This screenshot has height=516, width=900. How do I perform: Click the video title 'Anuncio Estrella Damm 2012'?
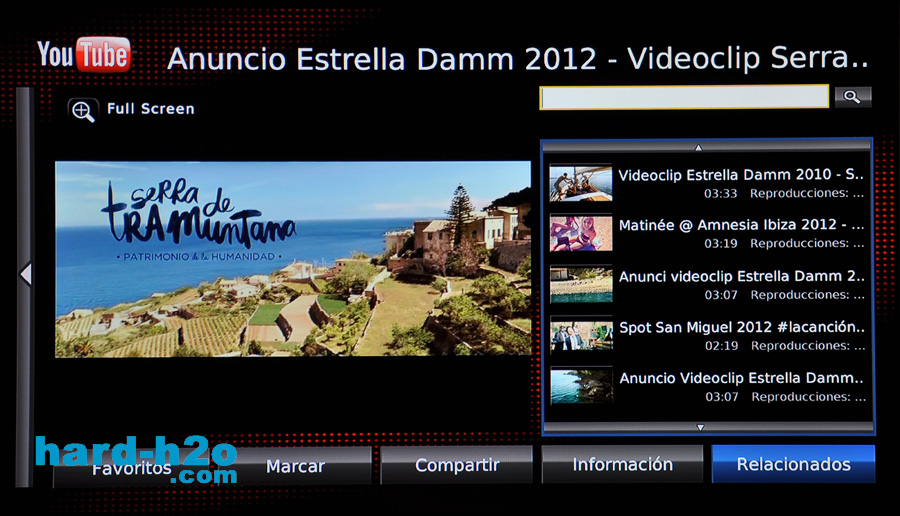tap(382, 59)
